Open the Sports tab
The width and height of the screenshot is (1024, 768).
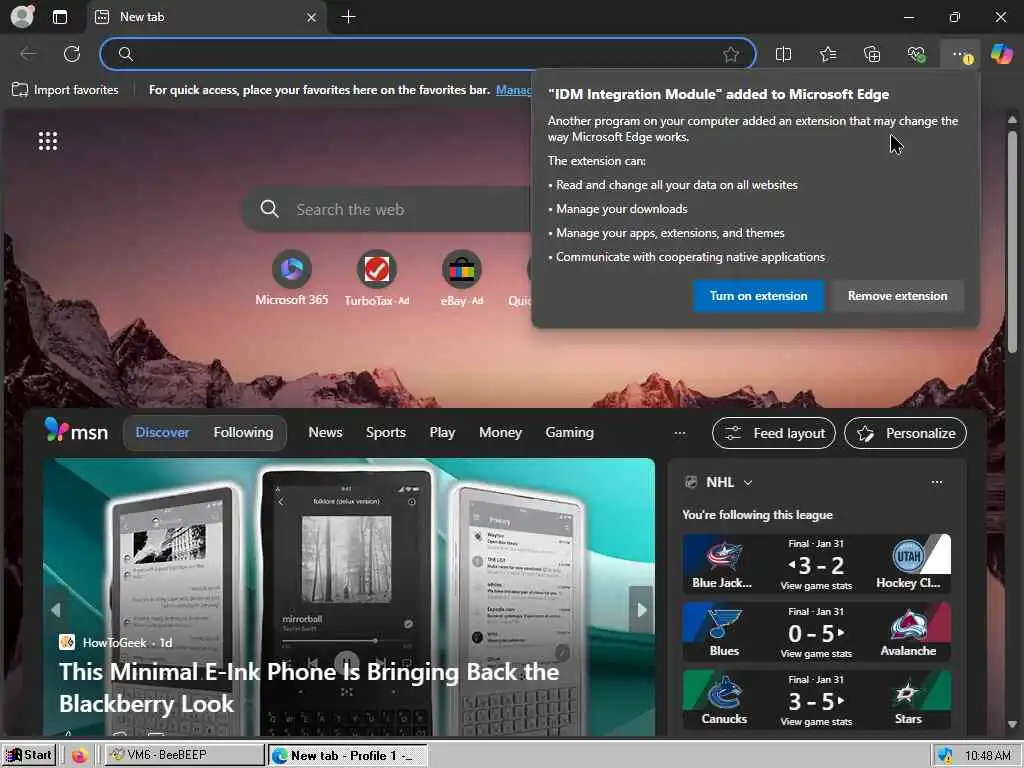[x=385, y=432]
